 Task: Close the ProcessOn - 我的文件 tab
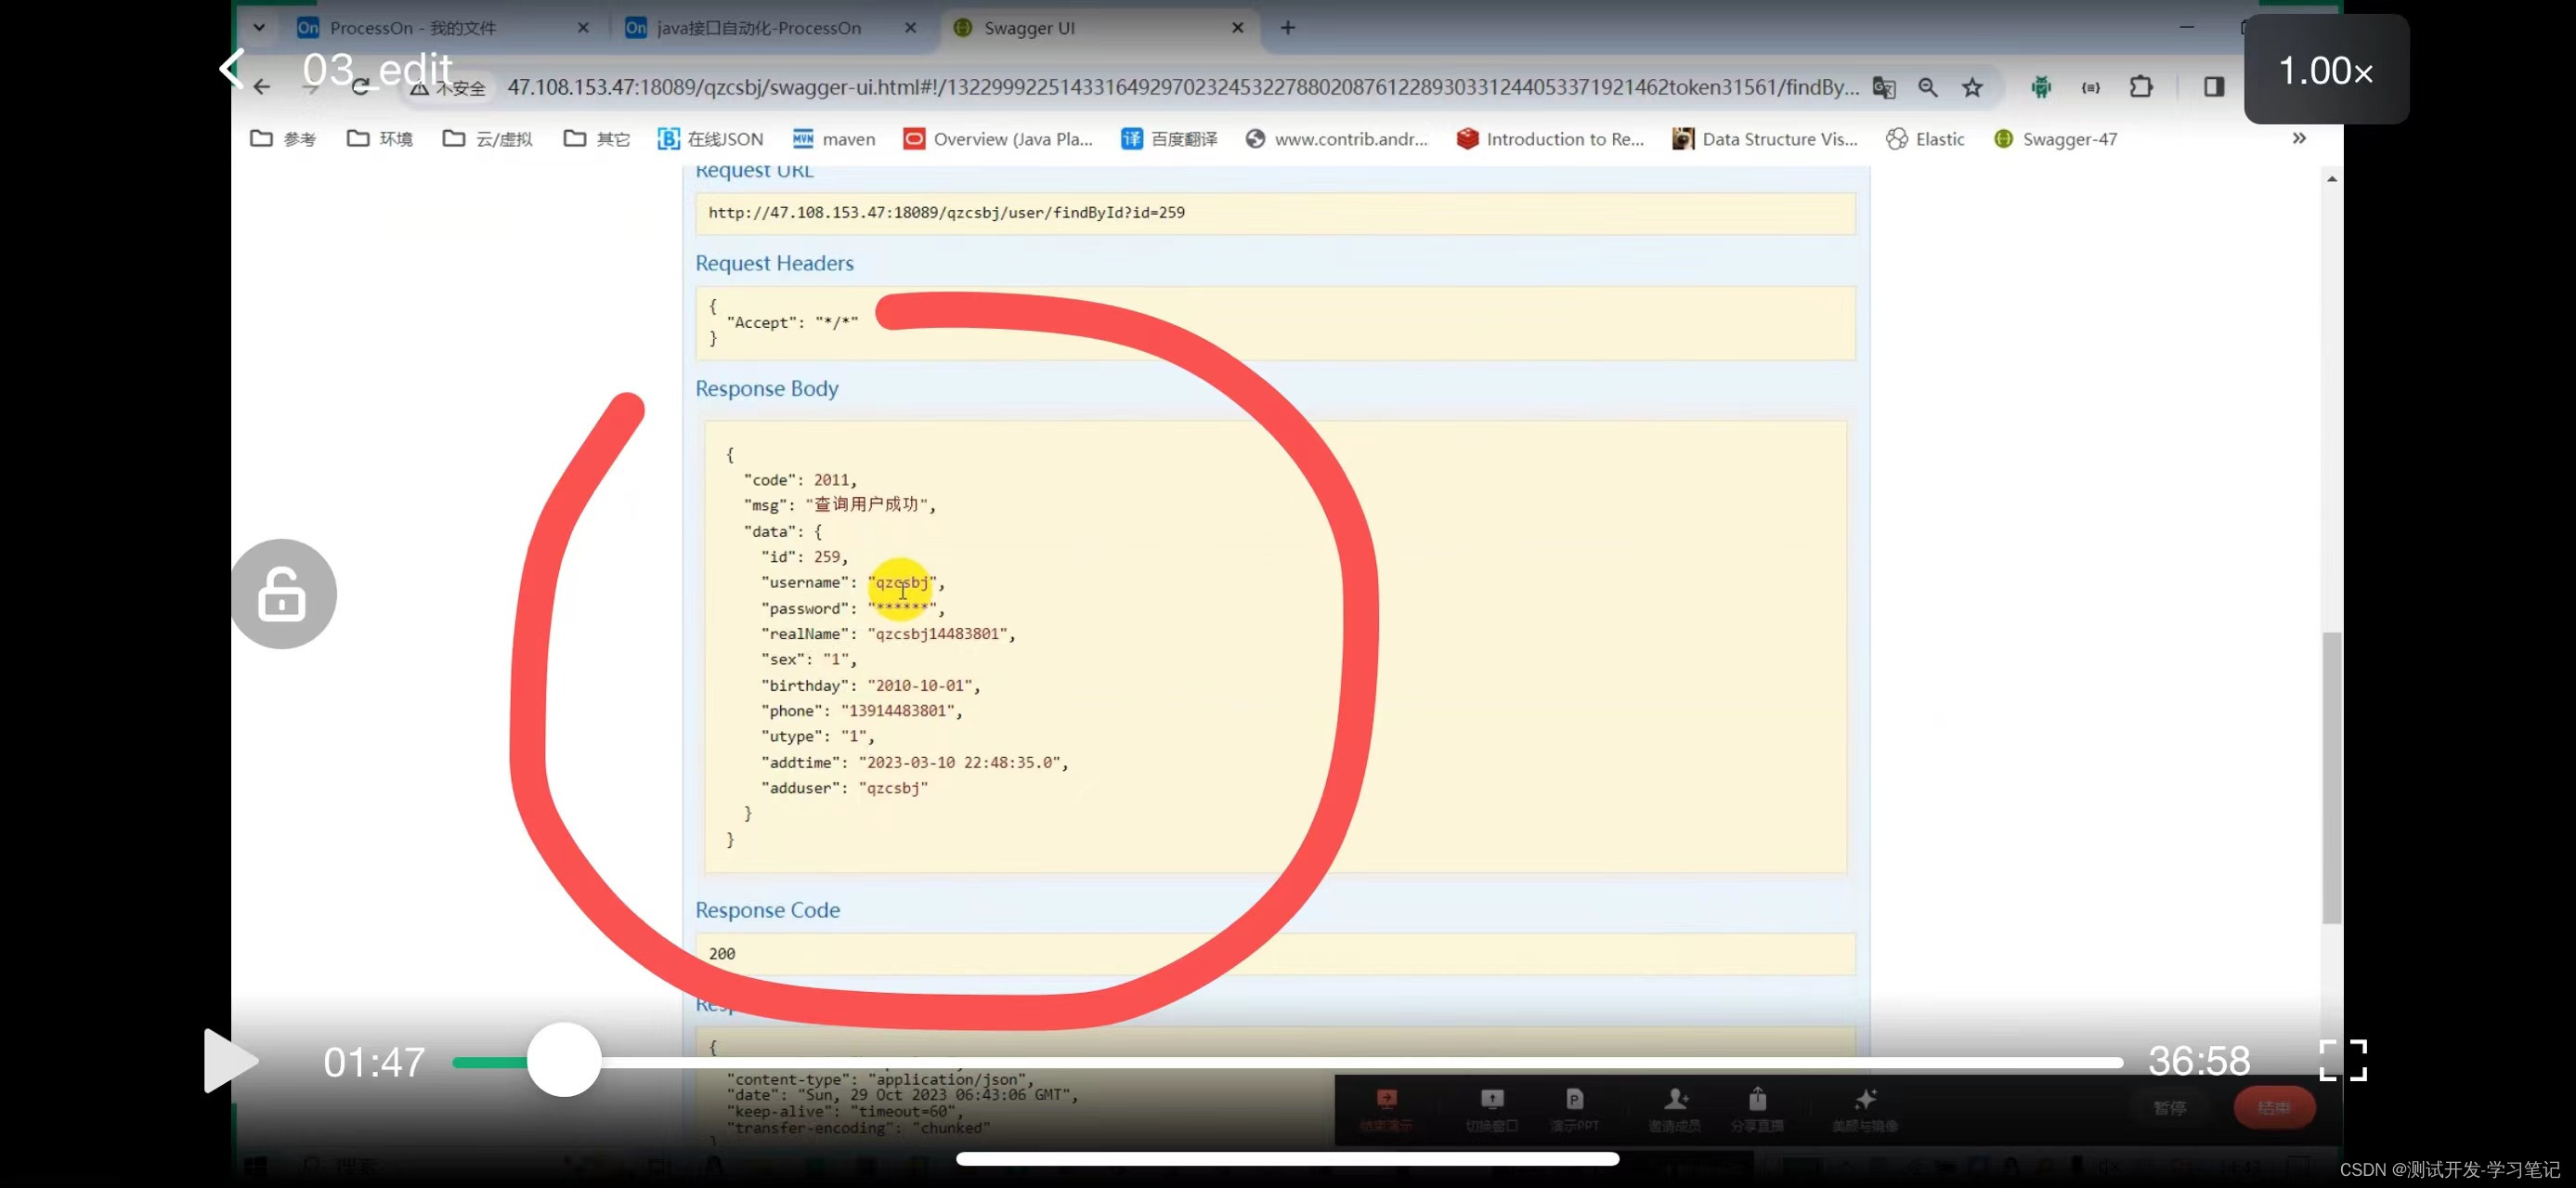point(583,28)
